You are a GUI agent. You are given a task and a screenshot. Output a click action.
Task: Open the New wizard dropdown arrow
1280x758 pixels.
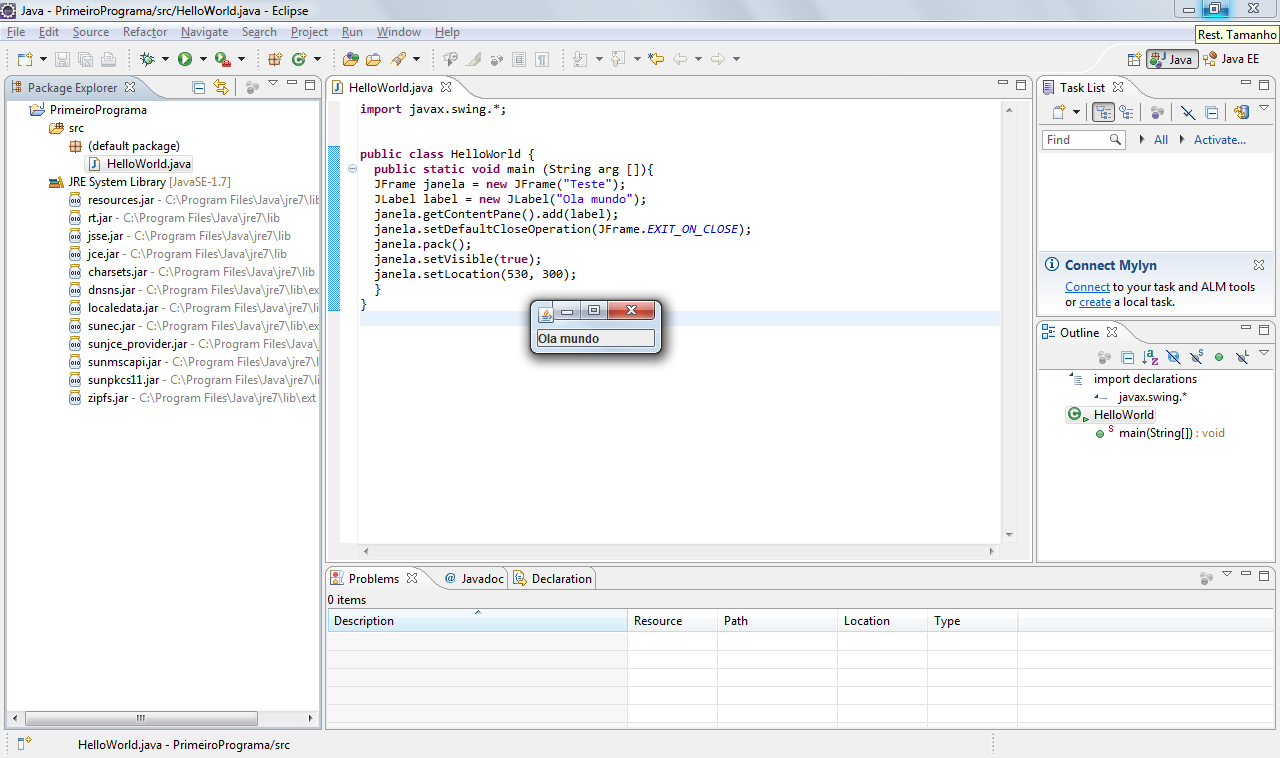[43, 59]
